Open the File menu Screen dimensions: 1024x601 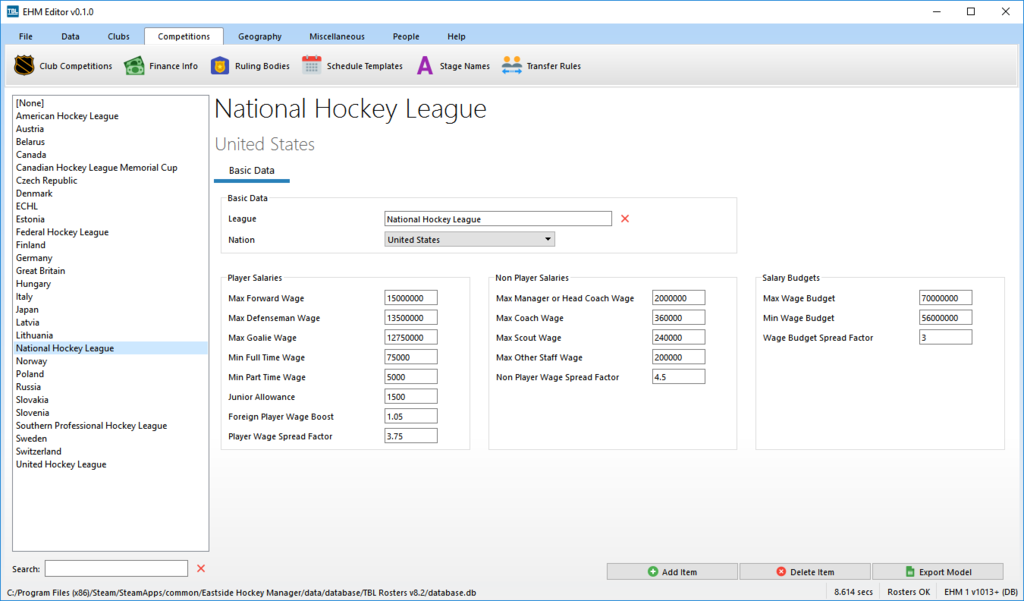point(25,37)
